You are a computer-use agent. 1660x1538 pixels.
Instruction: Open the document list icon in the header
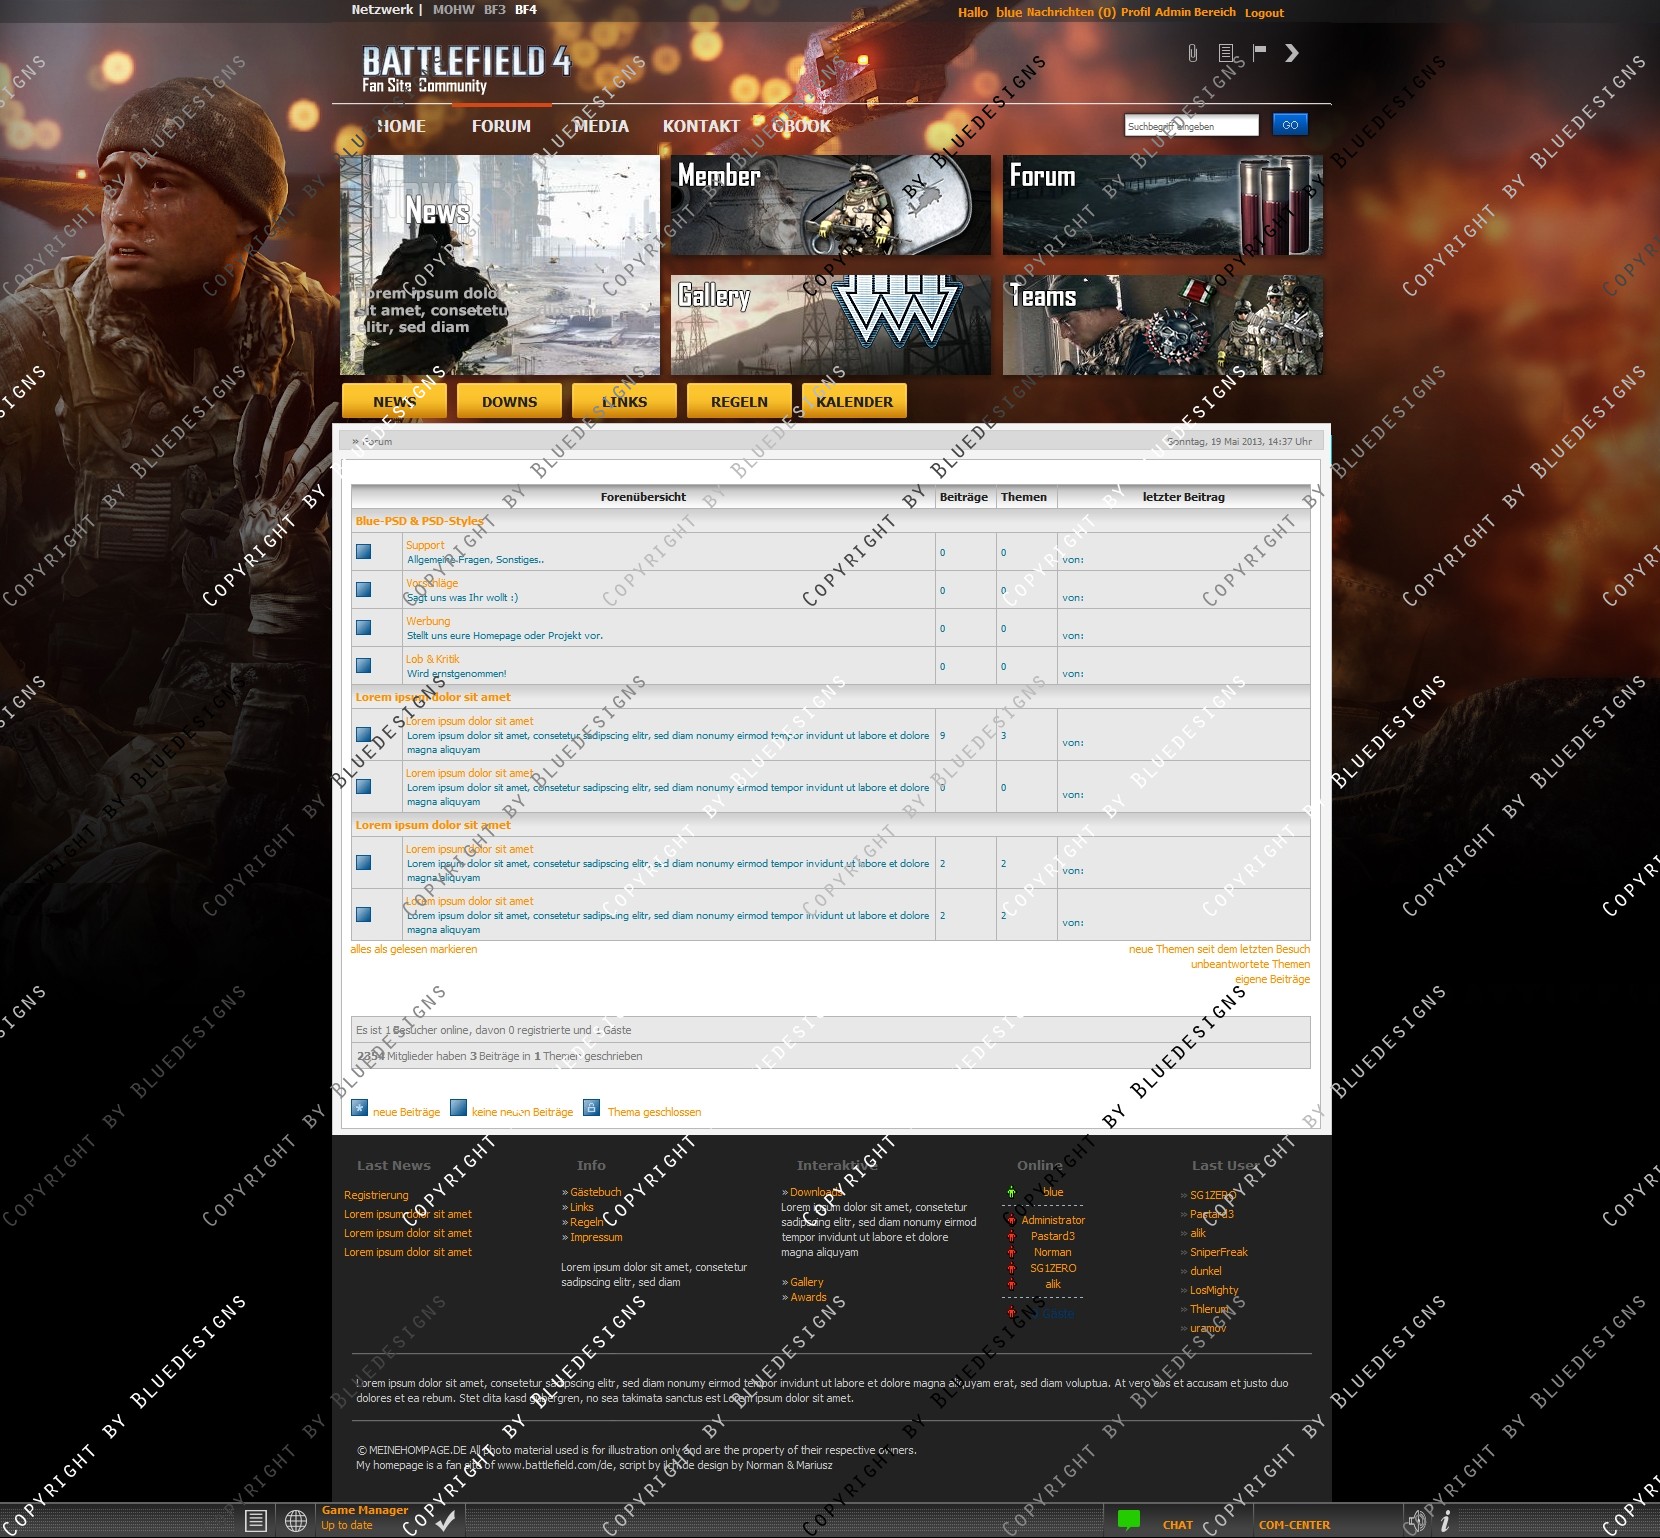point(1226,53)
